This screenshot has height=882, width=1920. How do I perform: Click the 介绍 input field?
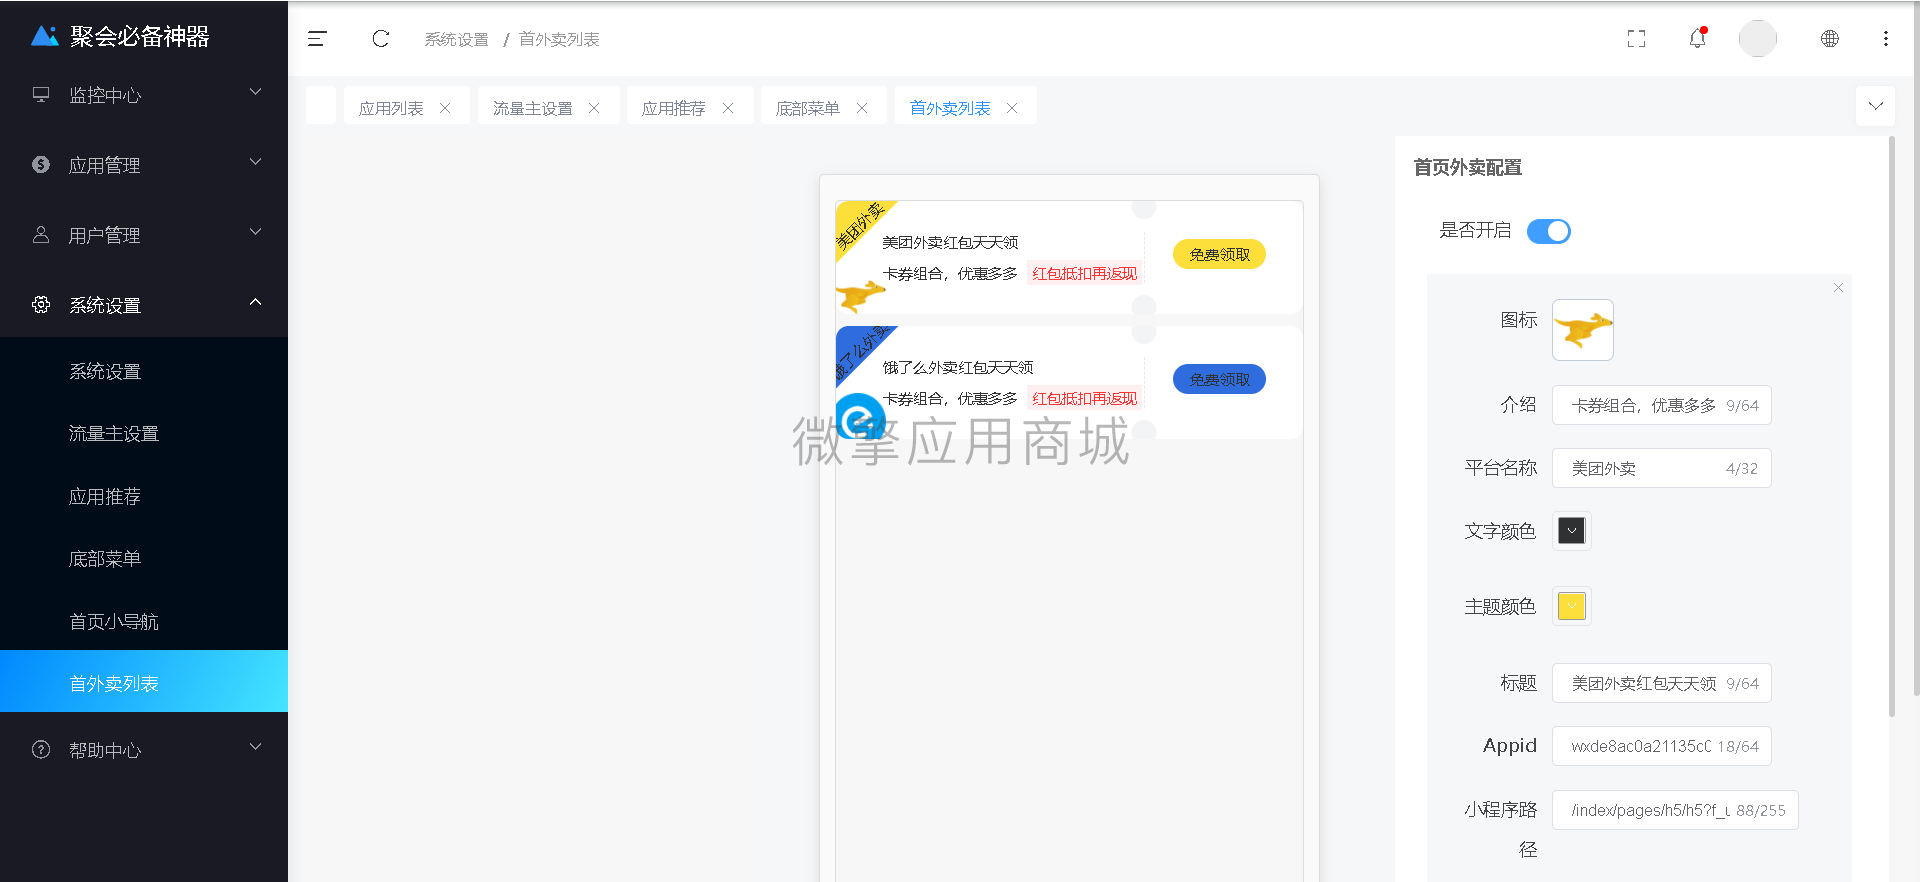pyautogui.click(x=1662, y=405)
